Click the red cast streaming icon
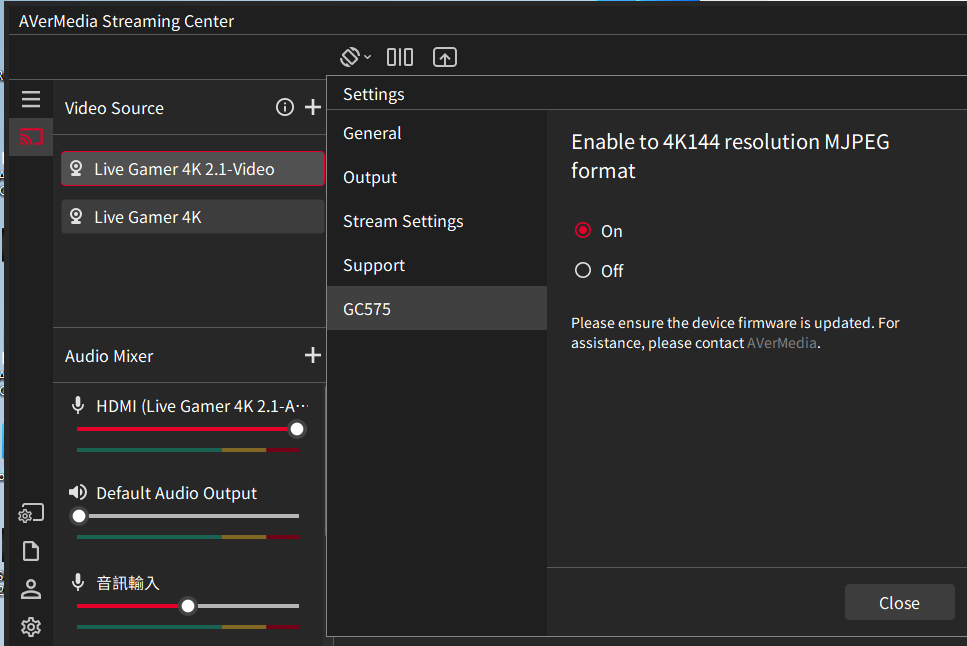Screen dimensions: 967x646 tap(31, 137)
